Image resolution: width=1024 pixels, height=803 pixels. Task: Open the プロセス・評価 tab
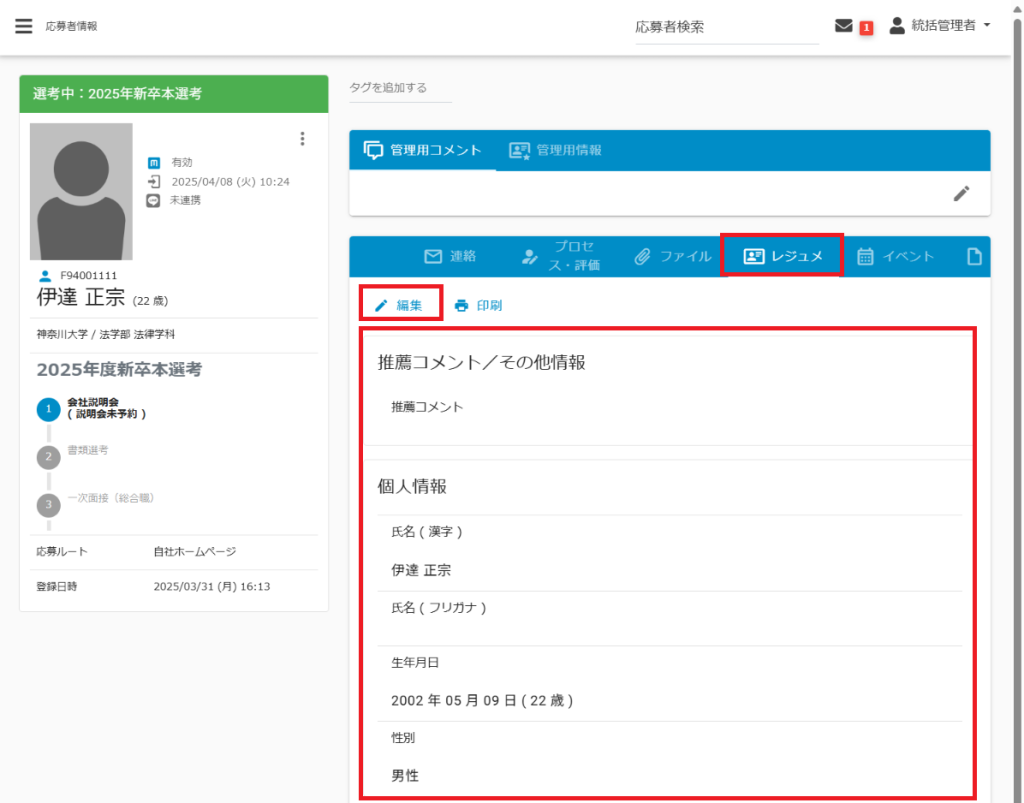564,257
